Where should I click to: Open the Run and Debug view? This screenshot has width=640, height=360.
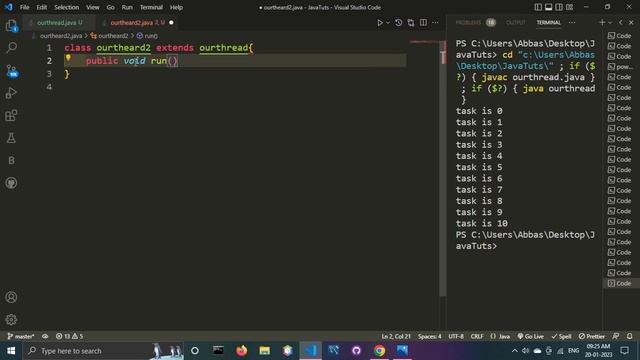pyautogui.click(x=11, y=93)
